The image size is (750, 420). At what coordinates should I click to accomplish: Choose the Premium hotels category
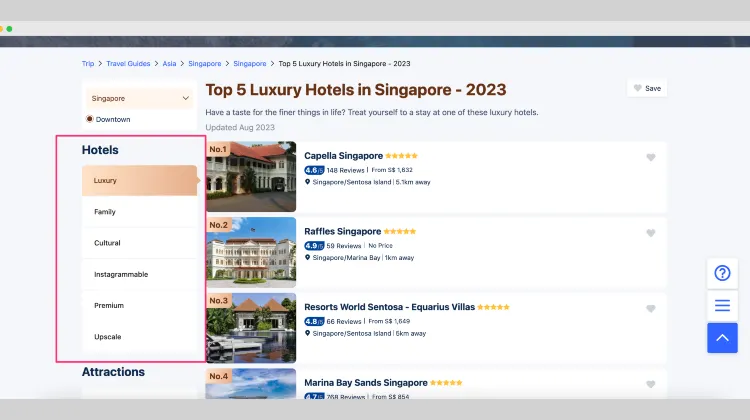click(139, 306)
